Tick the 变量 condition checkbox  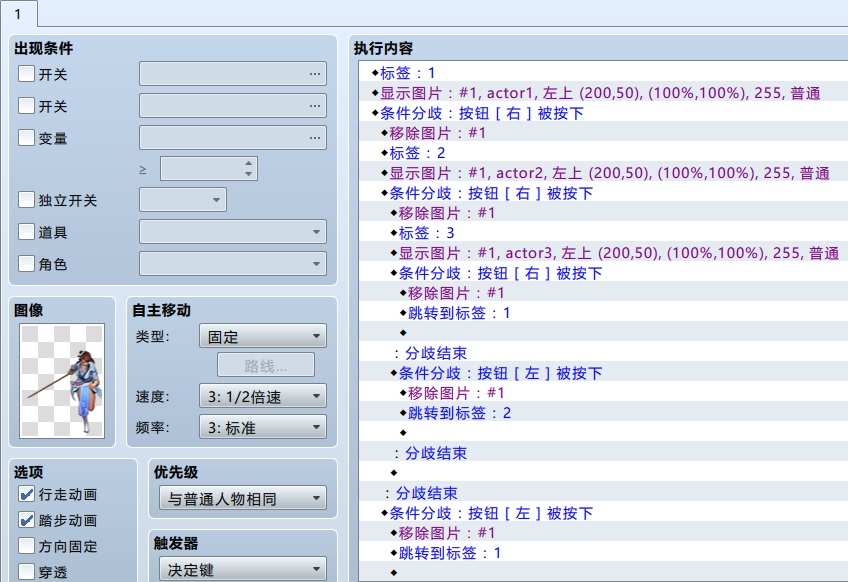(26, 137)
